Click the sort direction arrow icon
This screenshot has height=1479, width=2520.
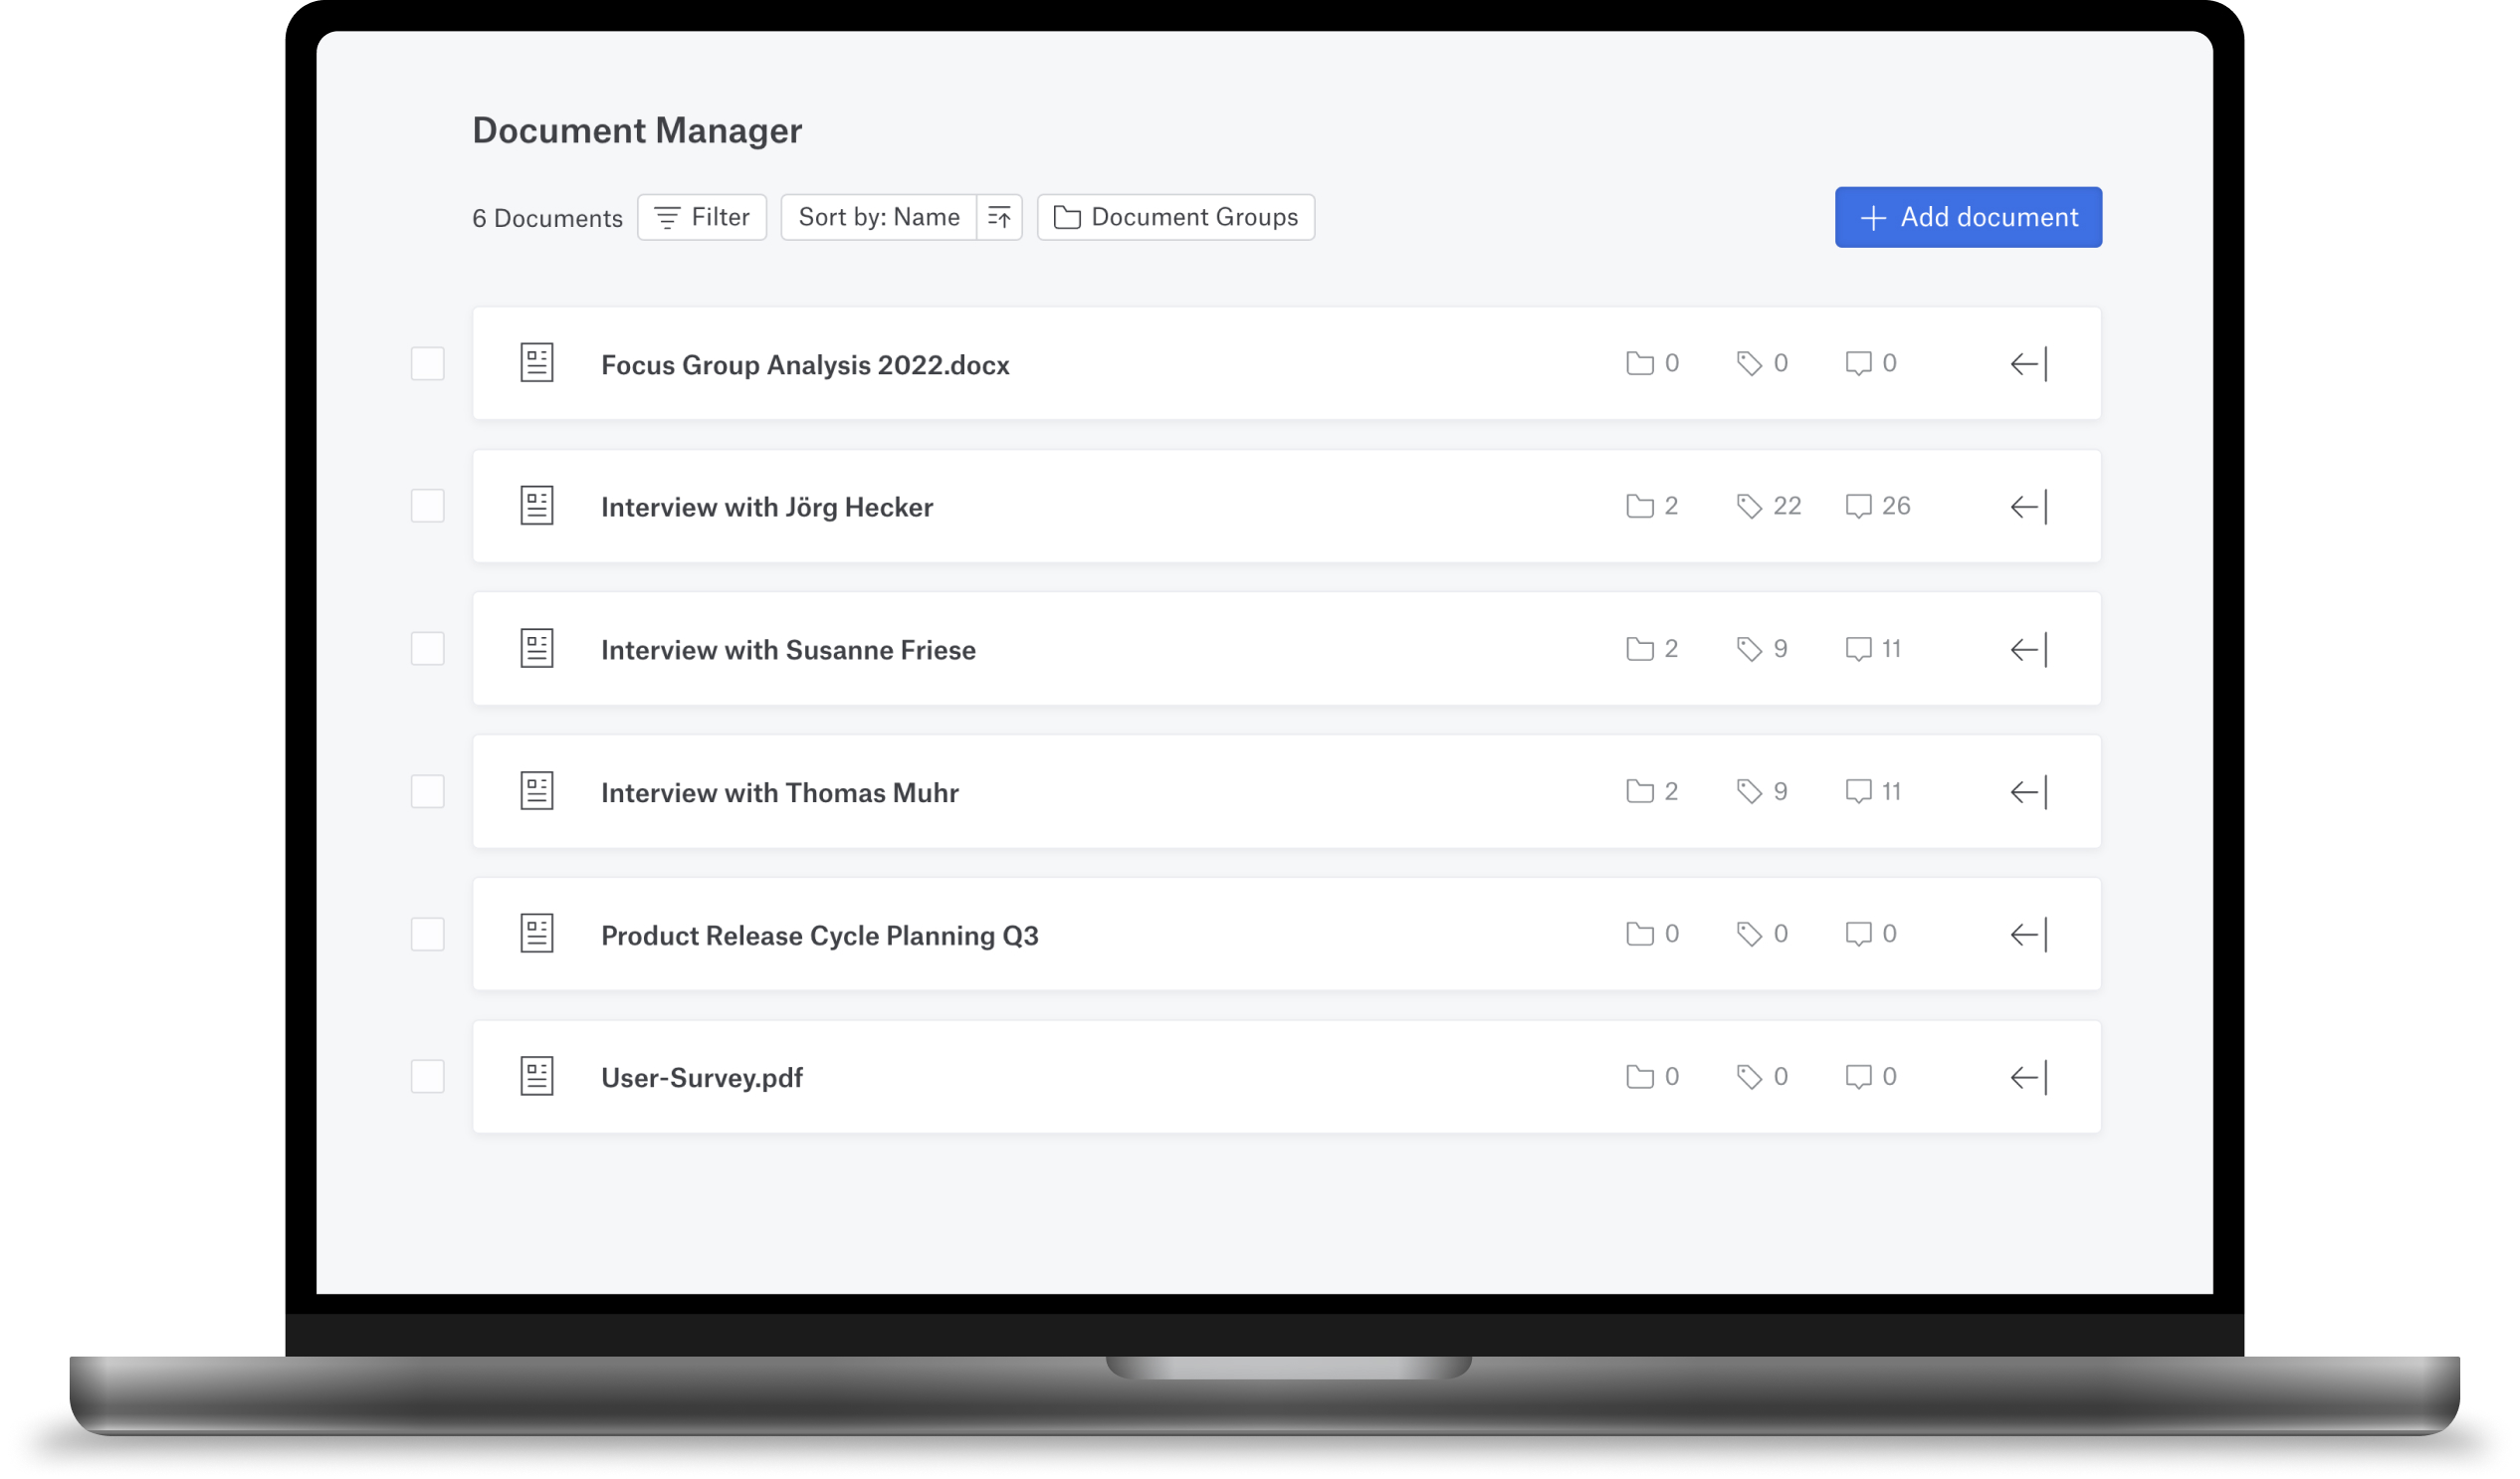999,217
